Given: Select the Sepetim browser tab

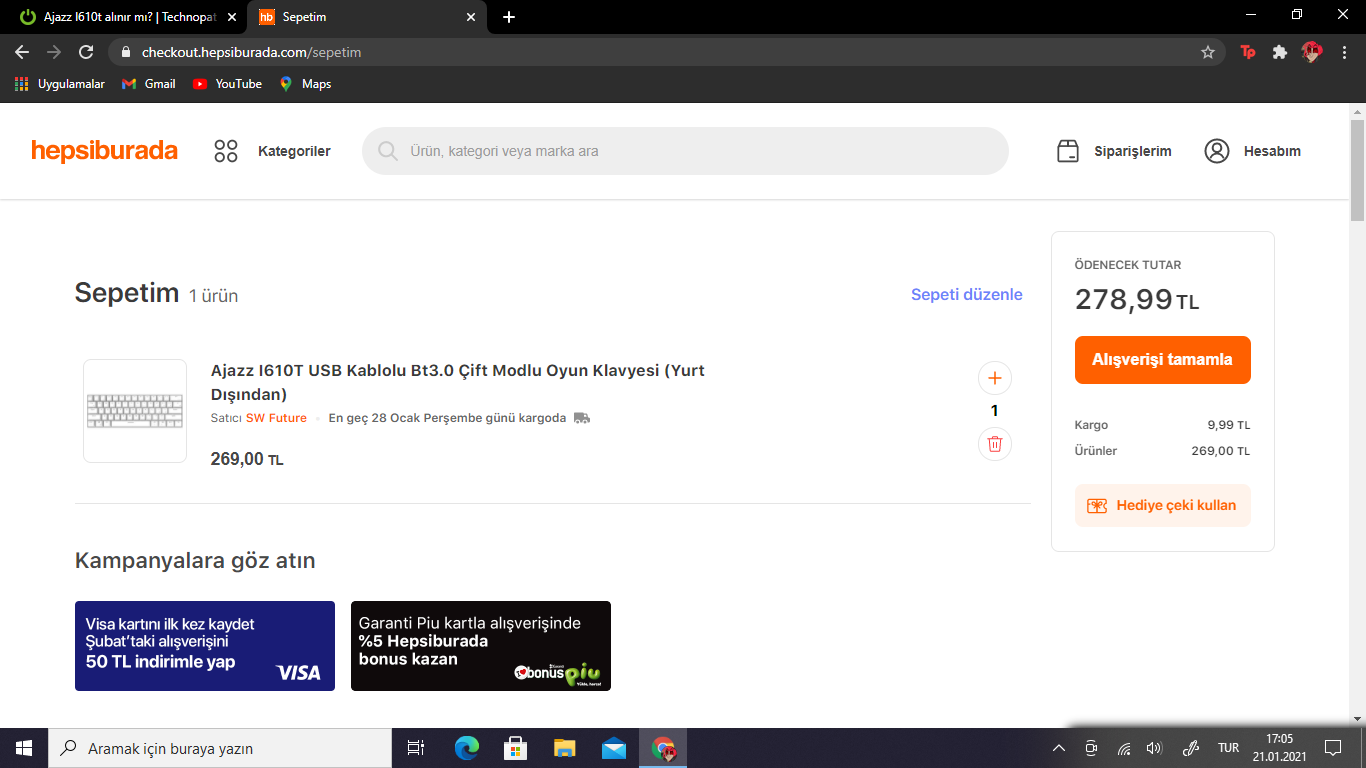Looking at the screenshot, I should pyautogui.click(x=366, y=17).
